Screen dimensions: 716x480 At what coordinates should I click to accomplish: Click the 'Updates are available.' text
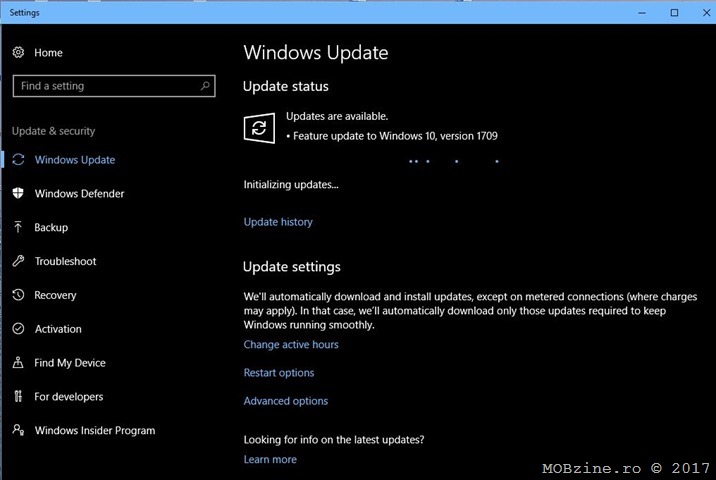tap(337, 116)
